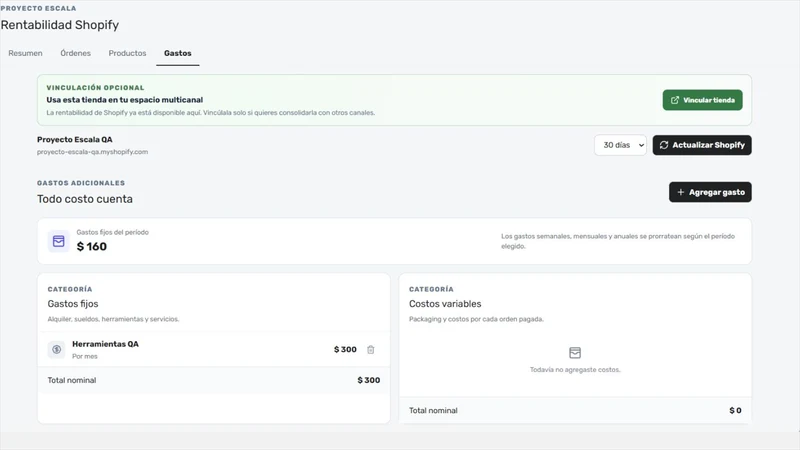Click the Actualizar Shopify button
800x450 pixels.
(702, 145)
